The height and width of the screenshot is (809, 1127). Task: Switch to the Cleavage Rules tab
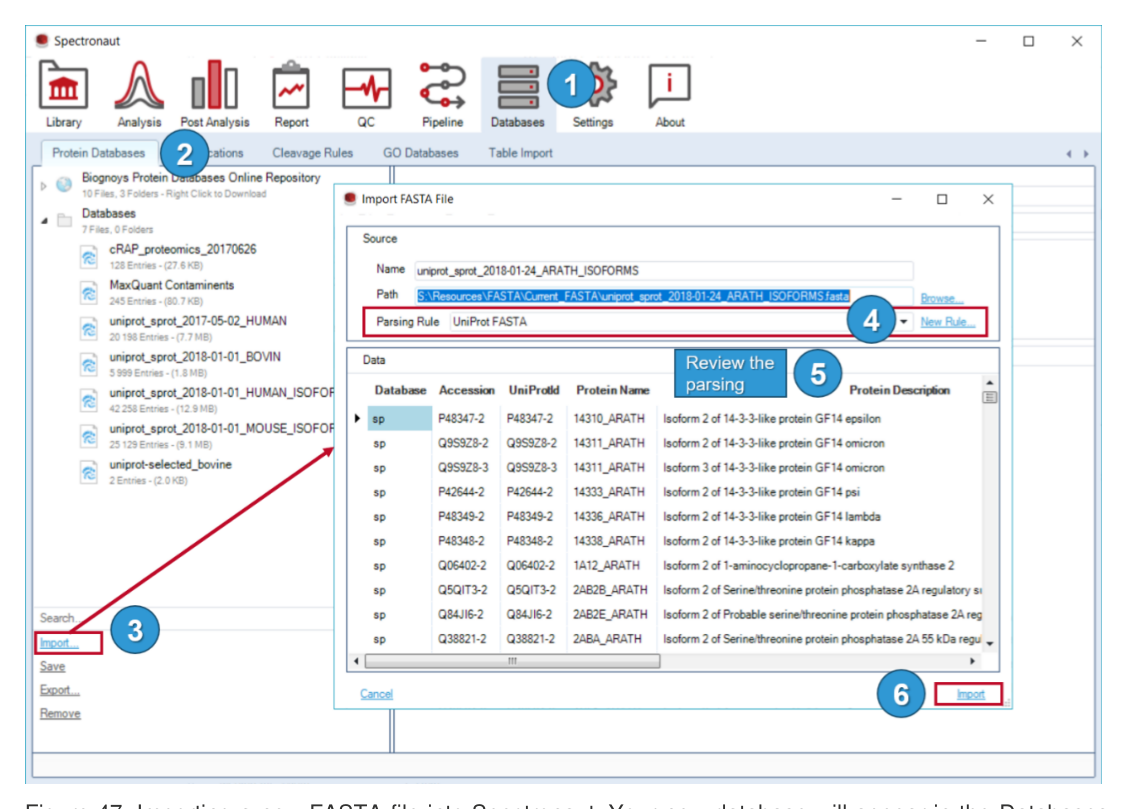tap(313, 153)
